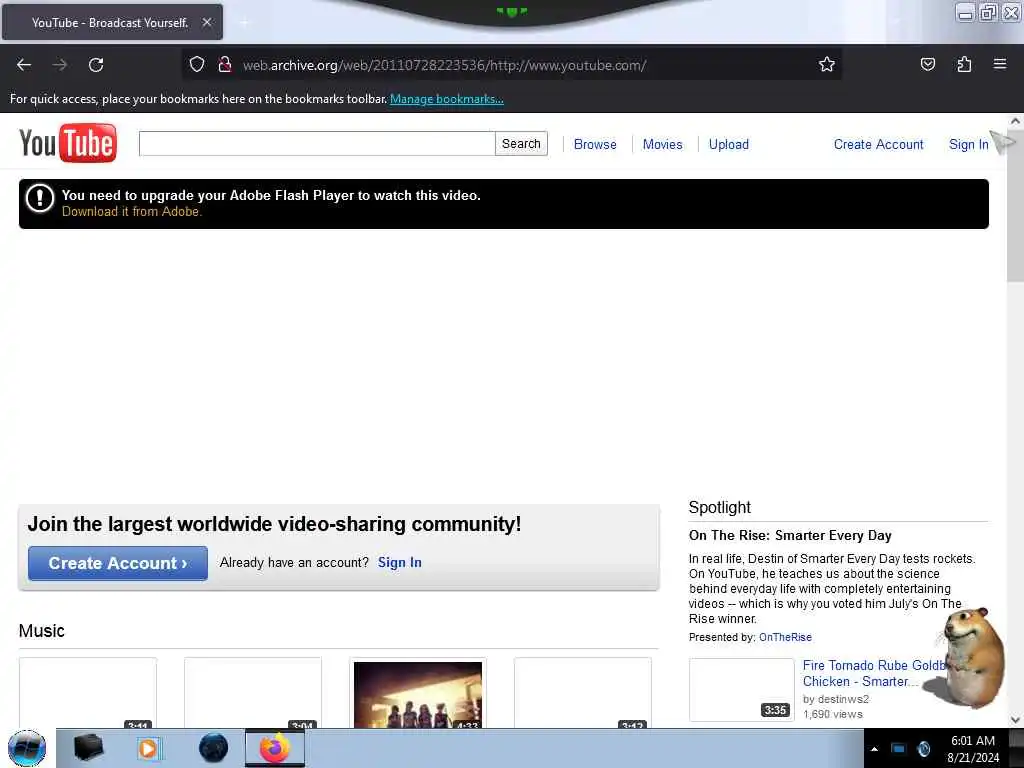1024x768 pixels.
Task: Click the vertical scrollbar thumb
Action: (x=1015, y=206)
